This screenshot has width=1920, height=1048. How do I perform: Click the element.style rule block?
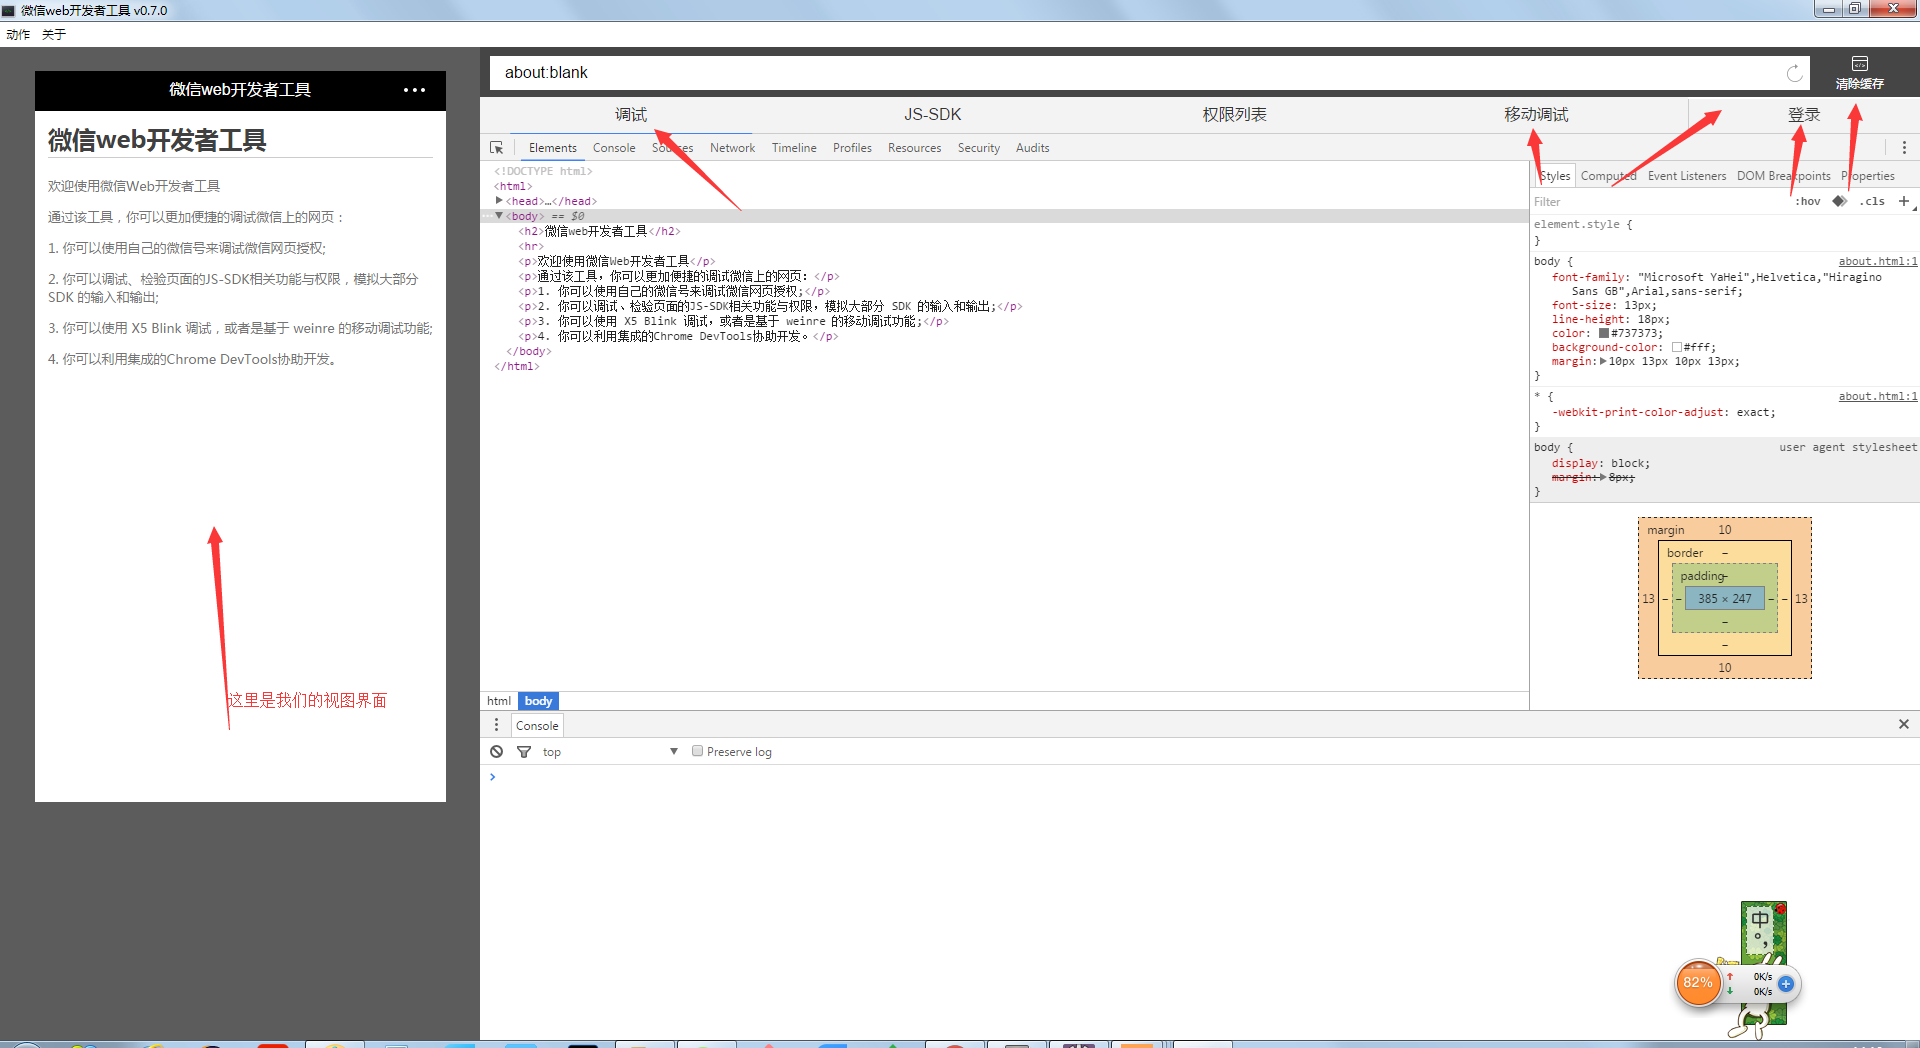[1724, 232]
